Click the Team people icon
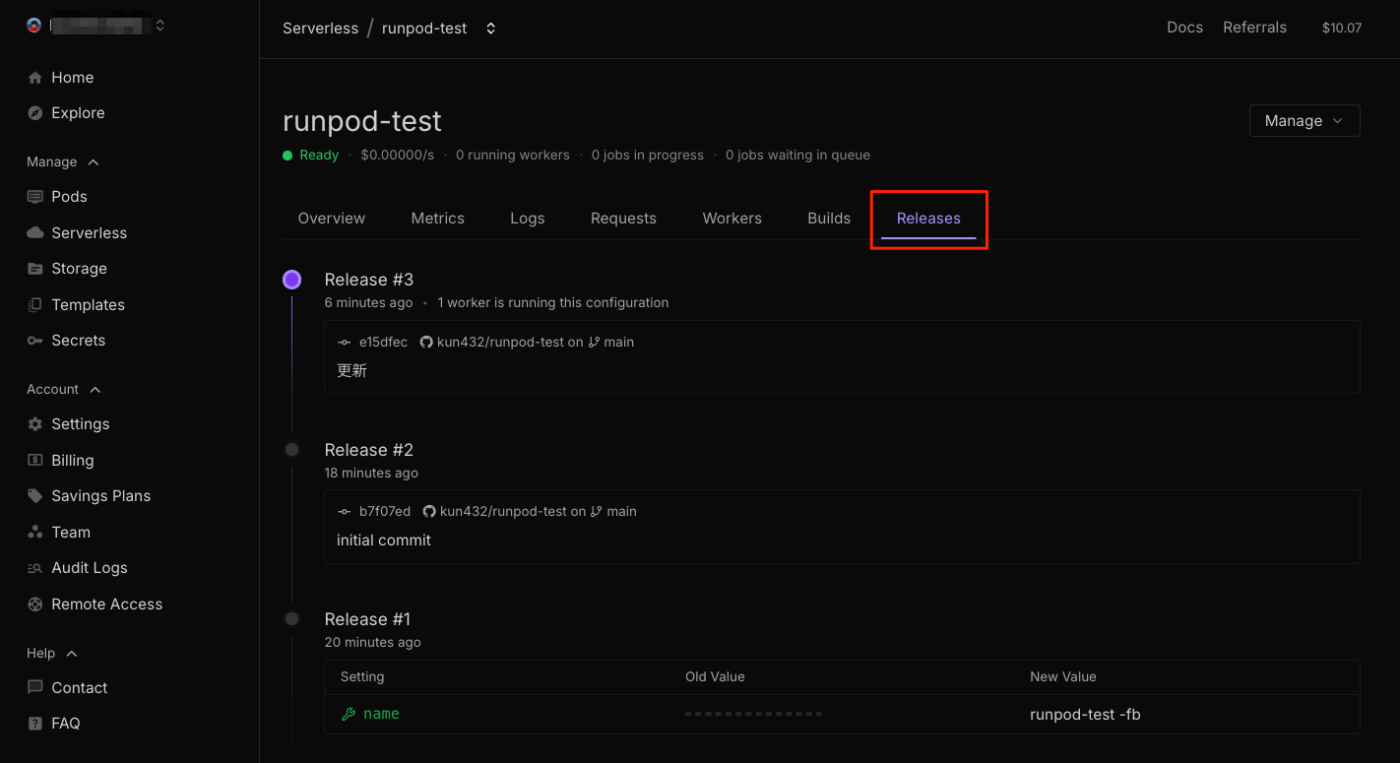 (35, 532)
